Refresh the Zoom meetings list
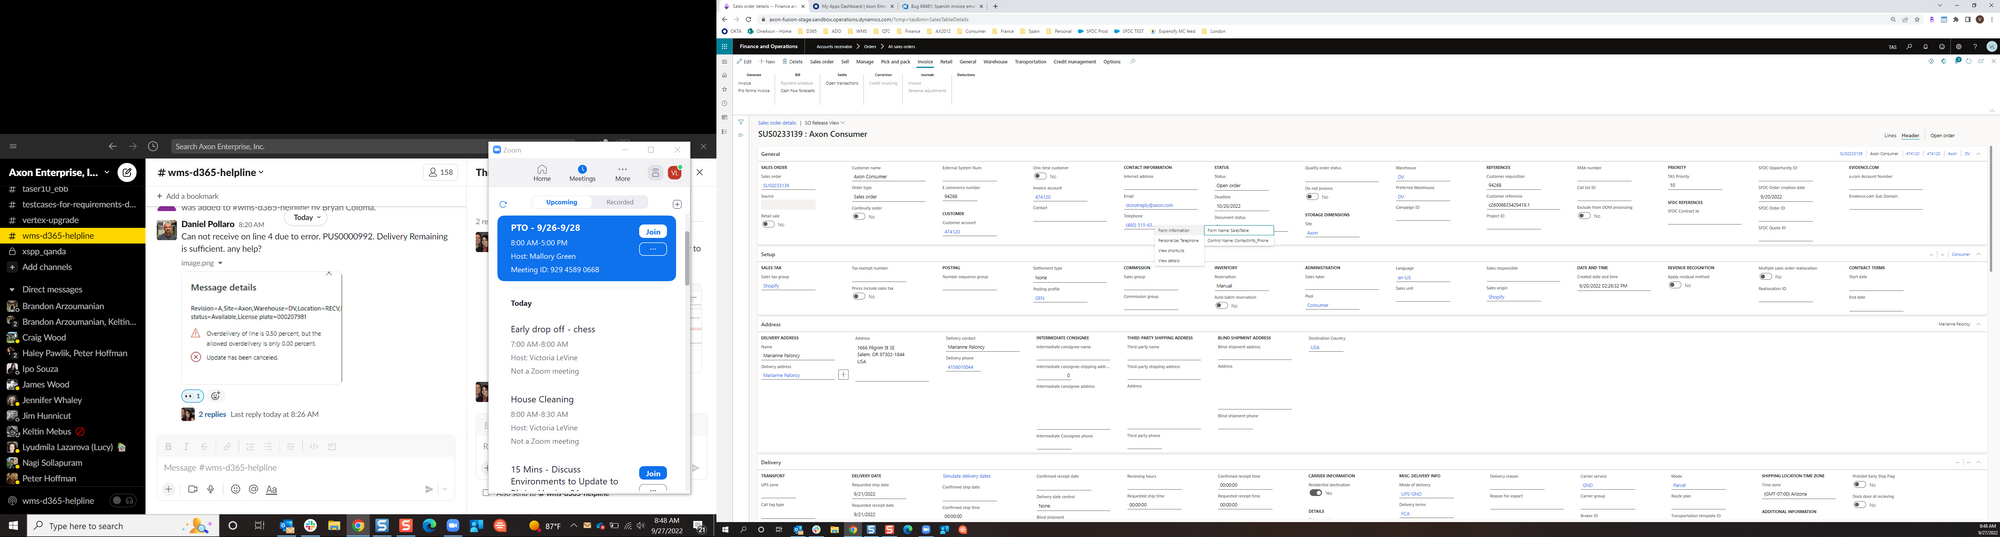Viewport: 2000px width, 537px height. click(x=503, y=203)
